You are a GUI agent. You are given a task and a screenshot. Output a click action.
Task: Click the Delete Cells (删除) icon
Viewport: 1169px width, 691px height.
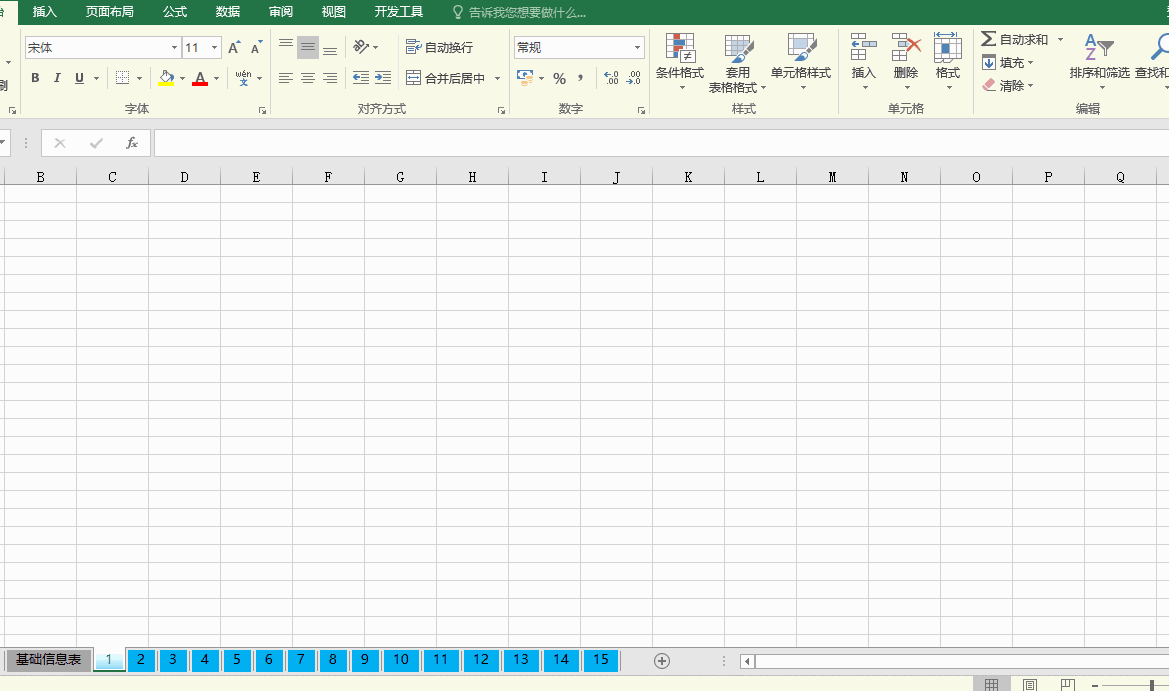(x=906, y=48)
